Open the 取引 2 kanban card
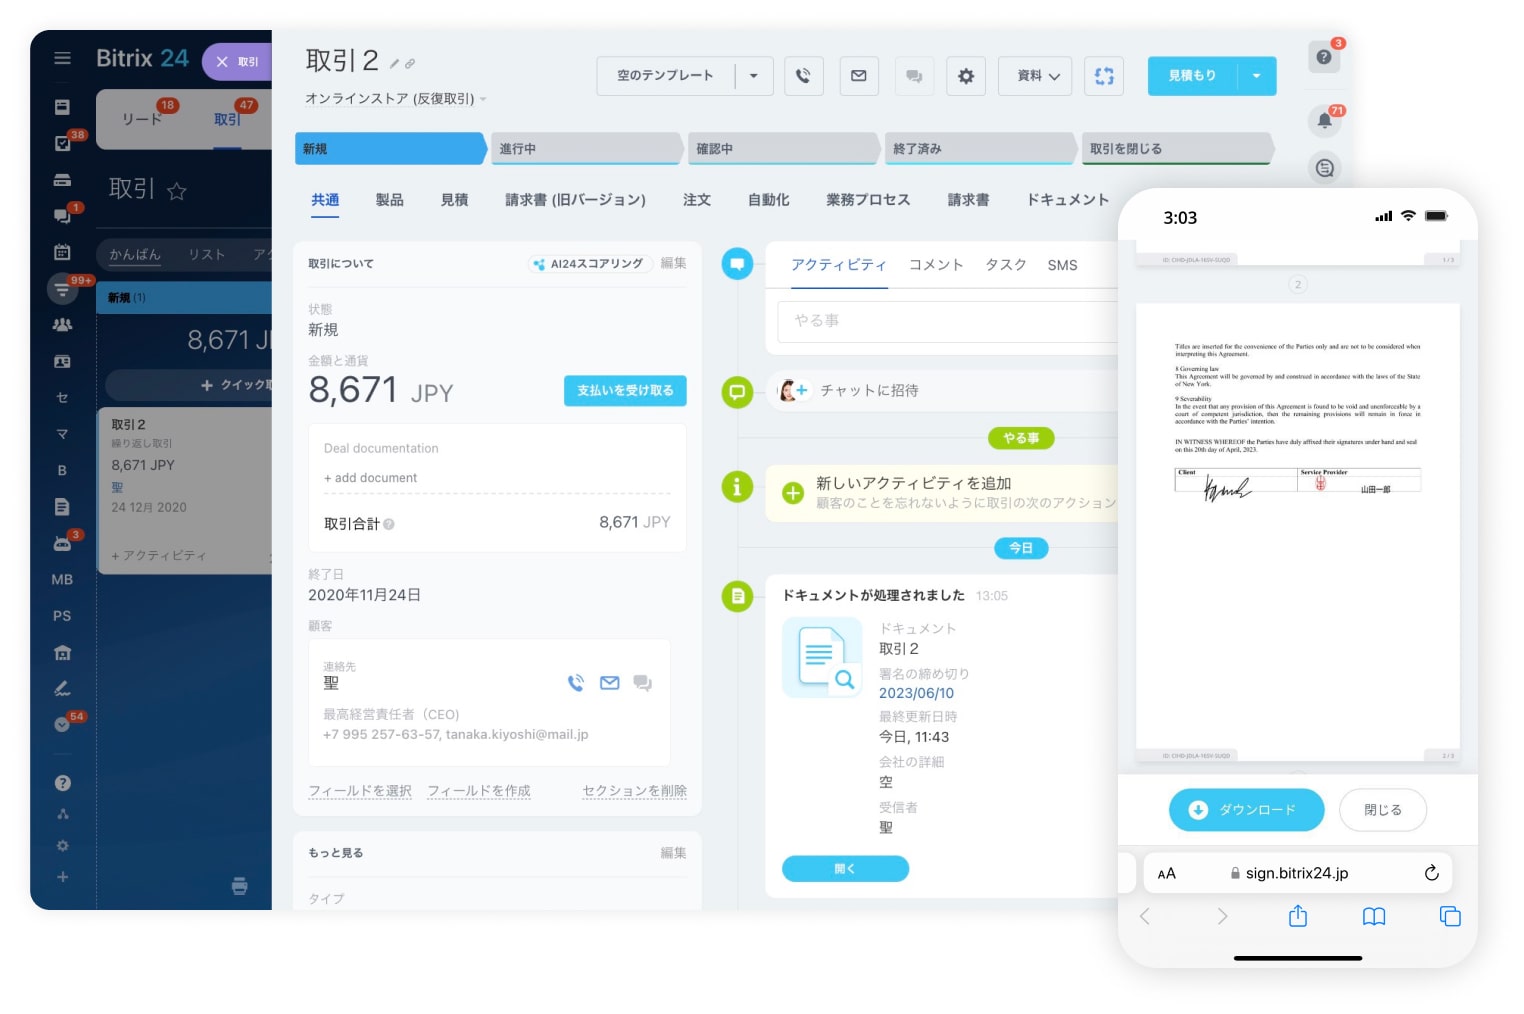The image size is (1524, 1014). (185, 490)
